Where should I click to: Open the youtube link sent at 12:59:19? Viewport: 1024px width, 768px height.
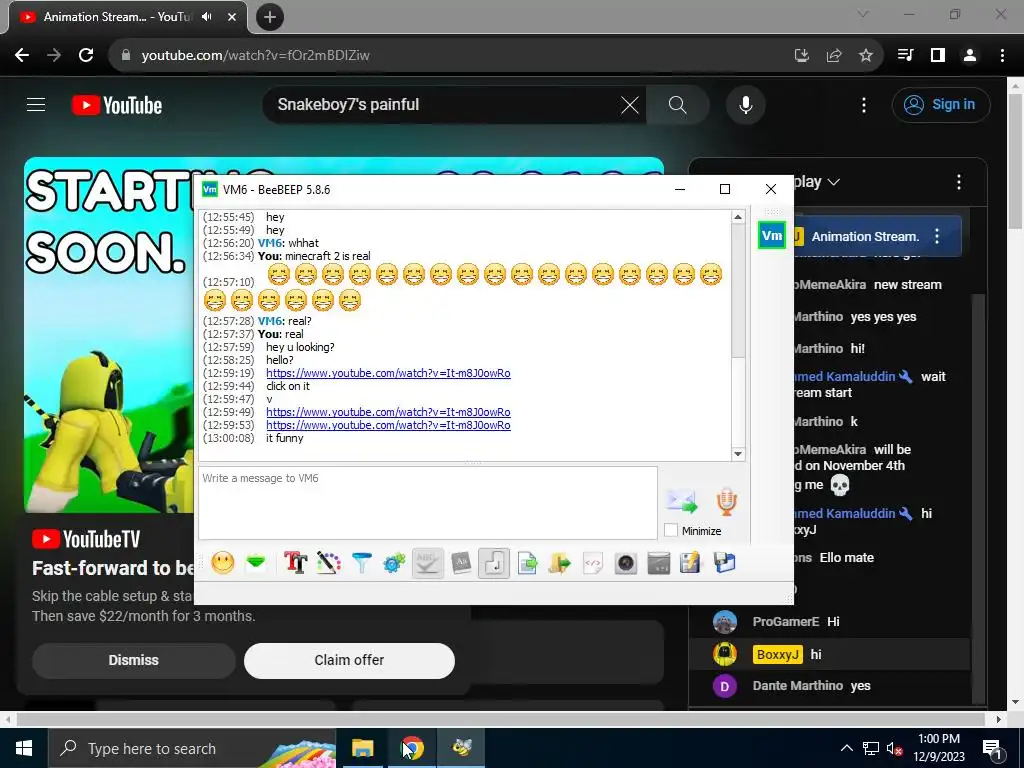388,373
